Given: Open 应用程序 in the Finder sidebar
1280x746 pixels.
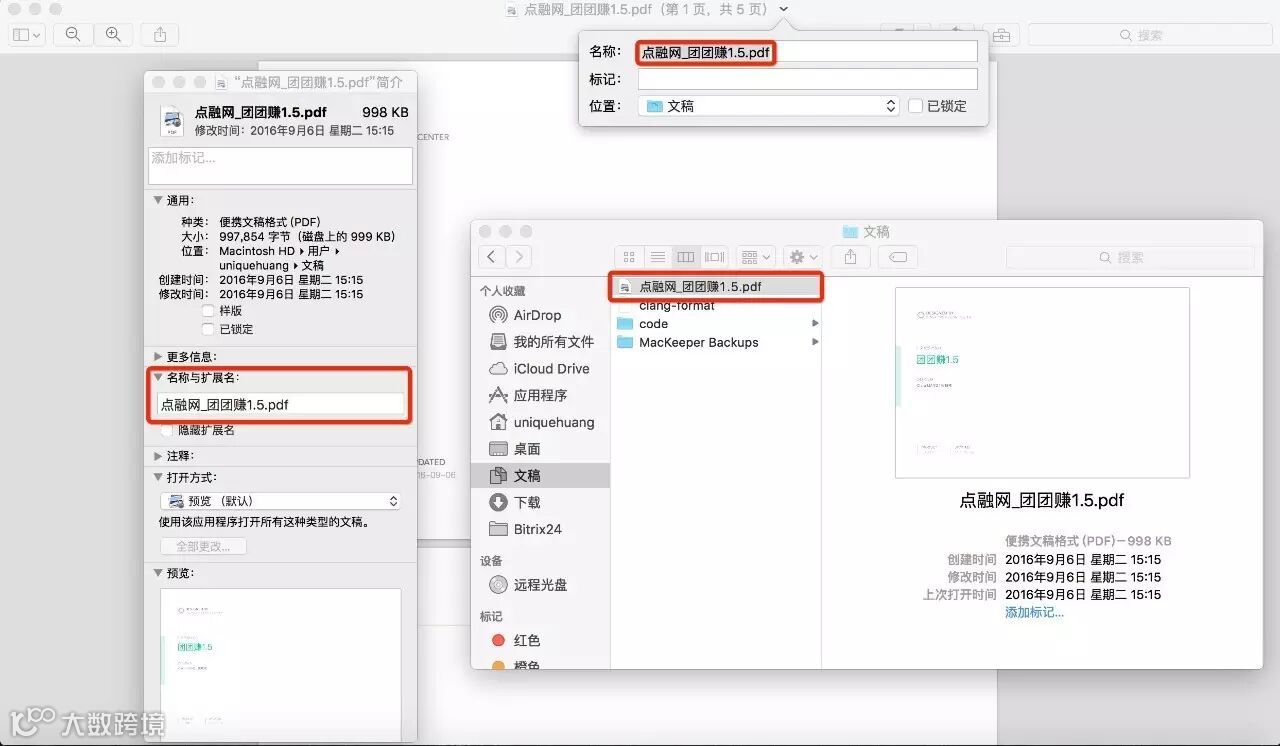Looking at the screenshot, I should [540, 395].
